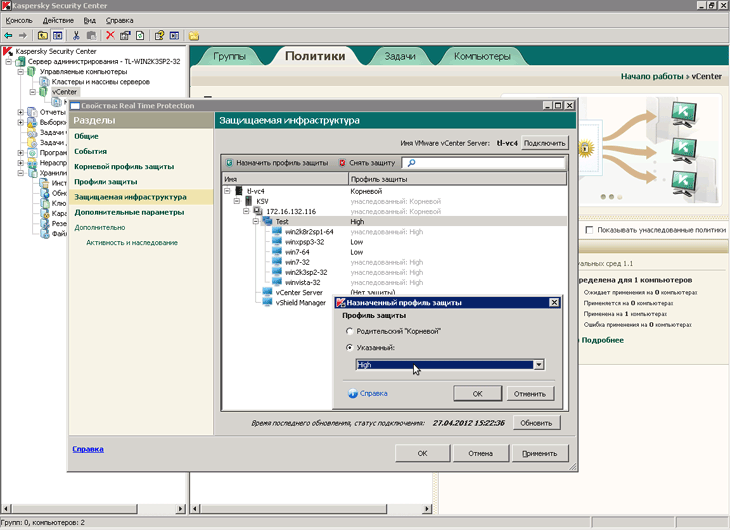This screenshot has height=530, width=730.
Task: Click the infrastructure search input field
Action: (483, 163)
